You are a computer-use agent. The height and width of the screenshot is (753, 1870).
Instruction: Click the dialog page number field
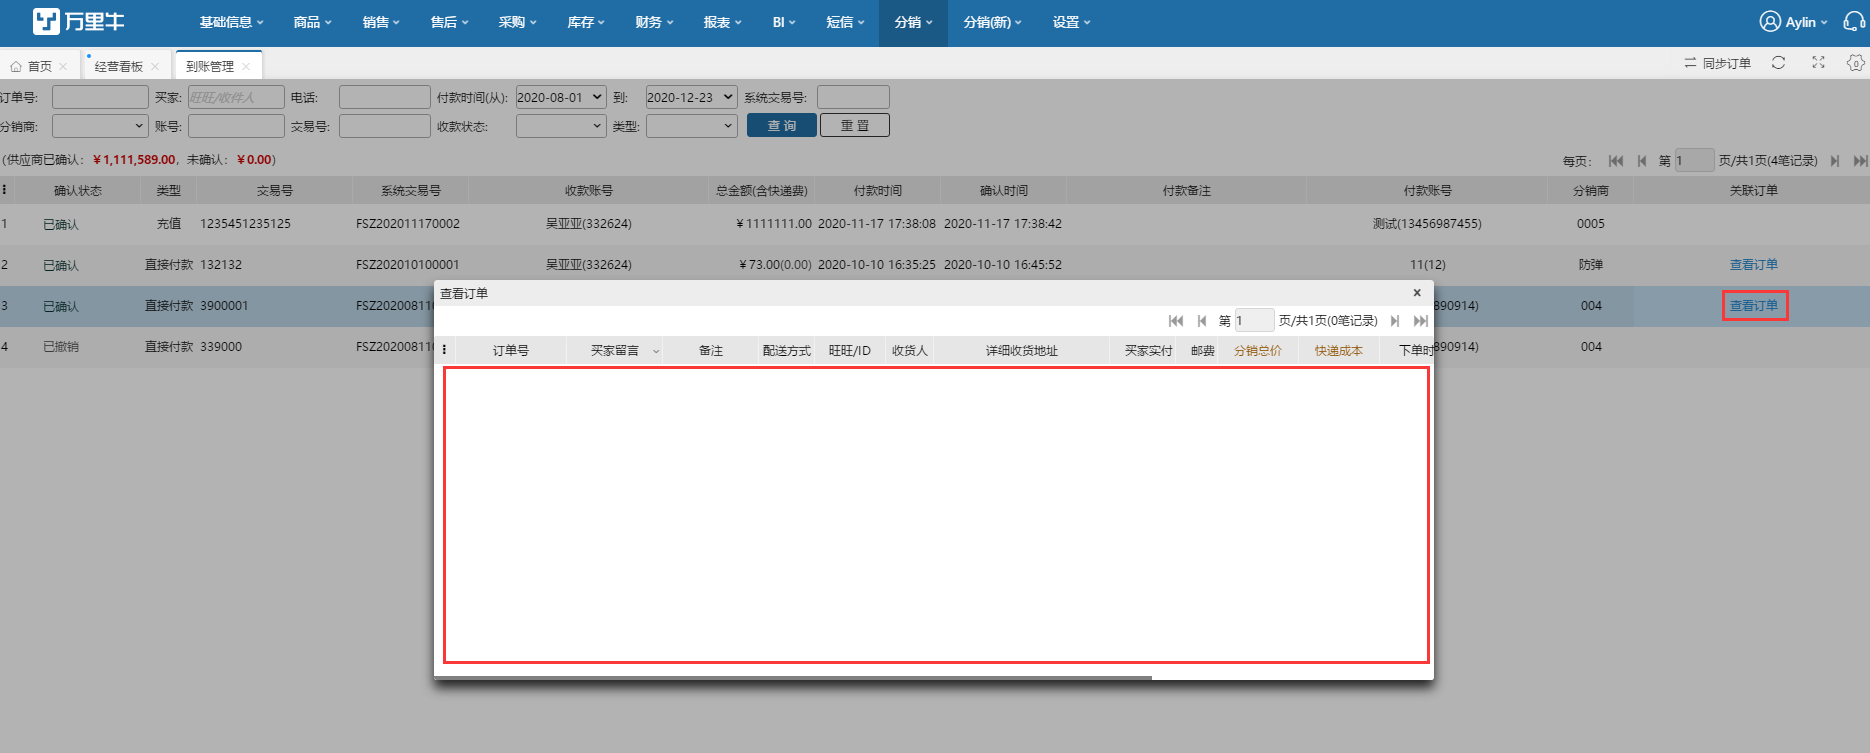[1254, 320]
